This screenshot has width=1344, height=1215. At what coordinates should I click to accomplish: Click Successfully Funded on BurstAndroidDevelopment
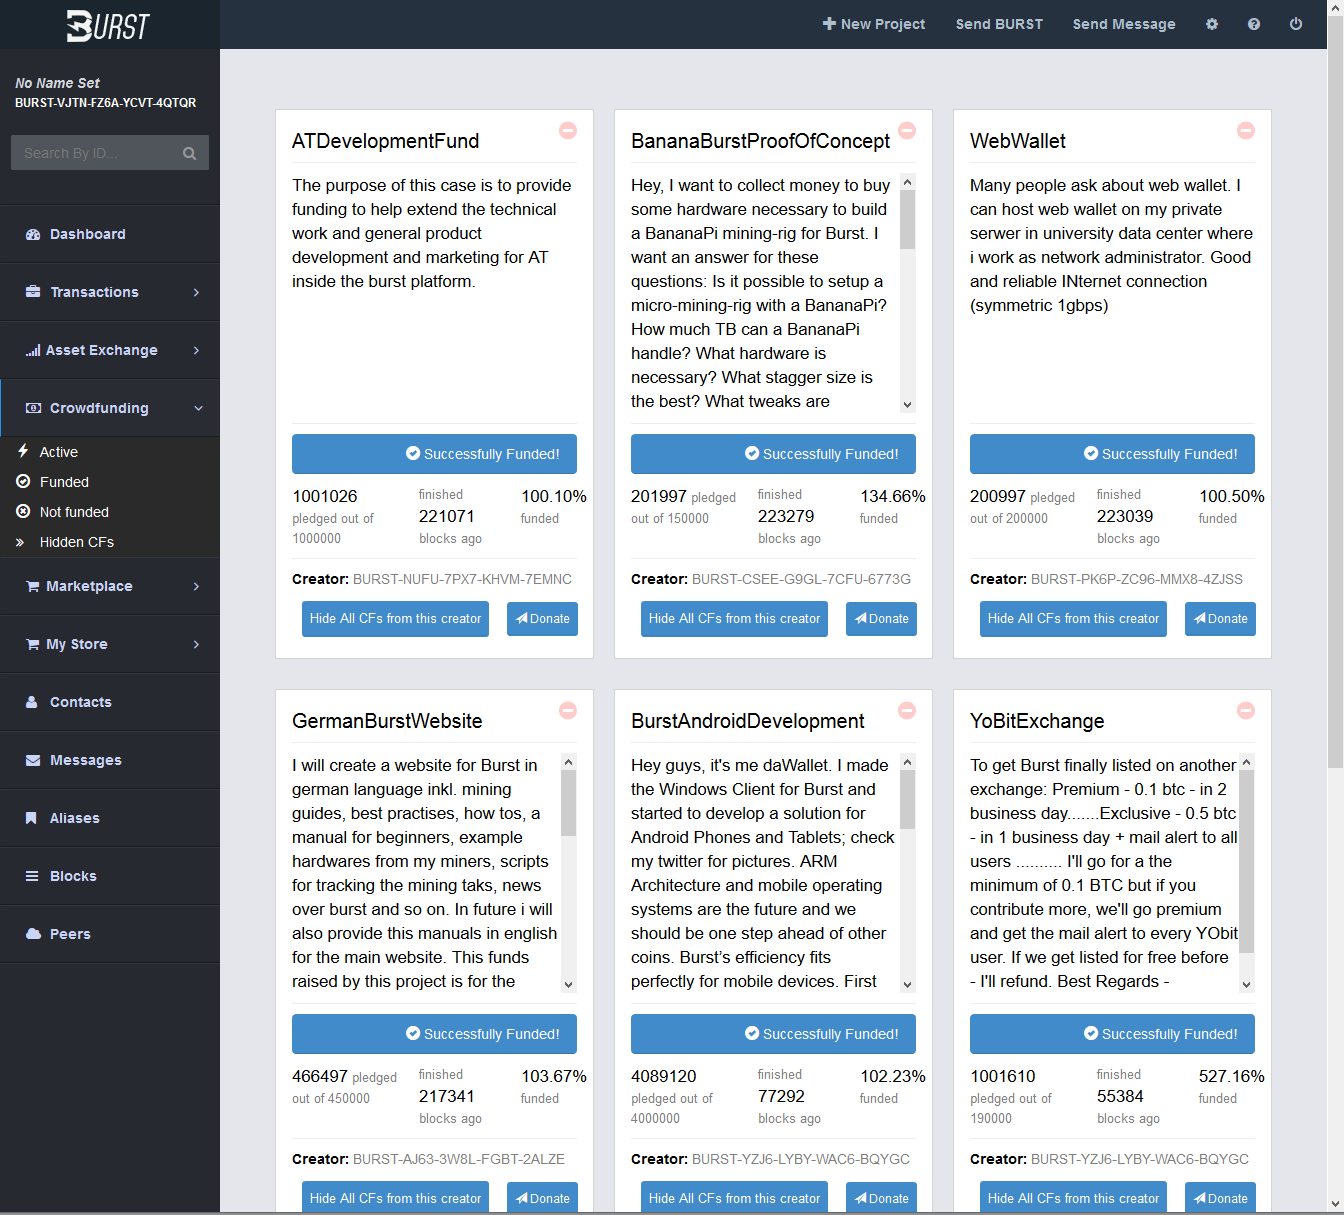click(773, 1034)
